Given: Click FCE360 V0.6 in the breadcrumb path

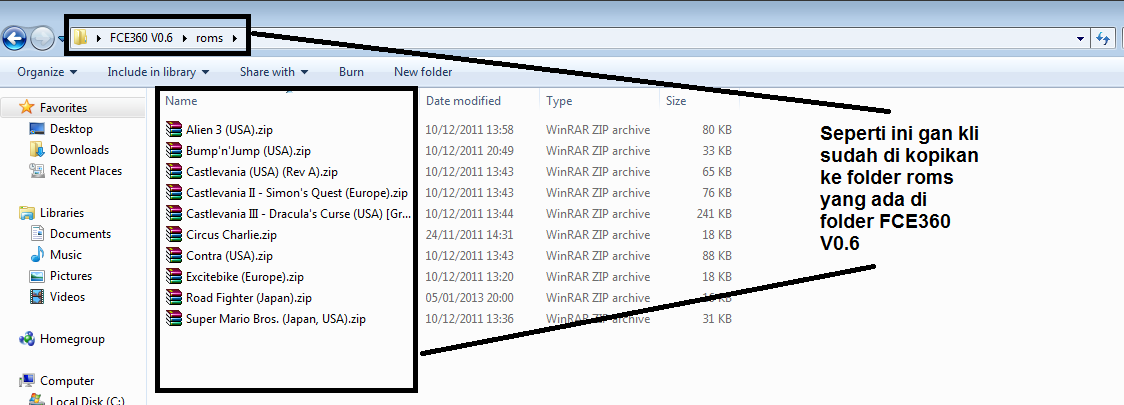Looking at the screenshot, I should (141, 39).
